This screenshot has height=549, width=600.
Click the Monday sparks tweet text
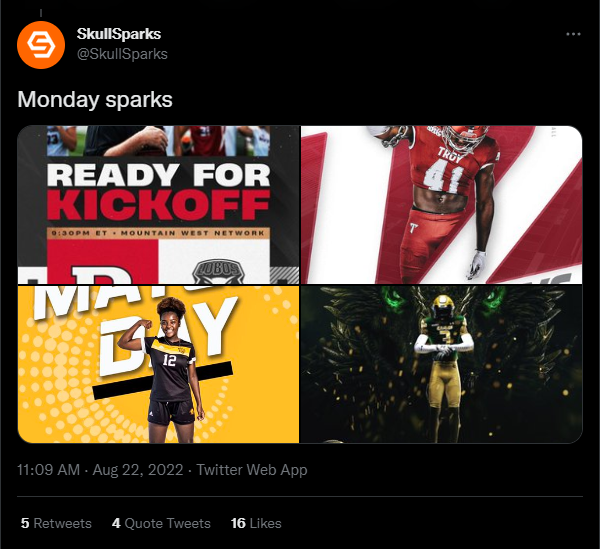pyautogui.click(x=95, y=99)
